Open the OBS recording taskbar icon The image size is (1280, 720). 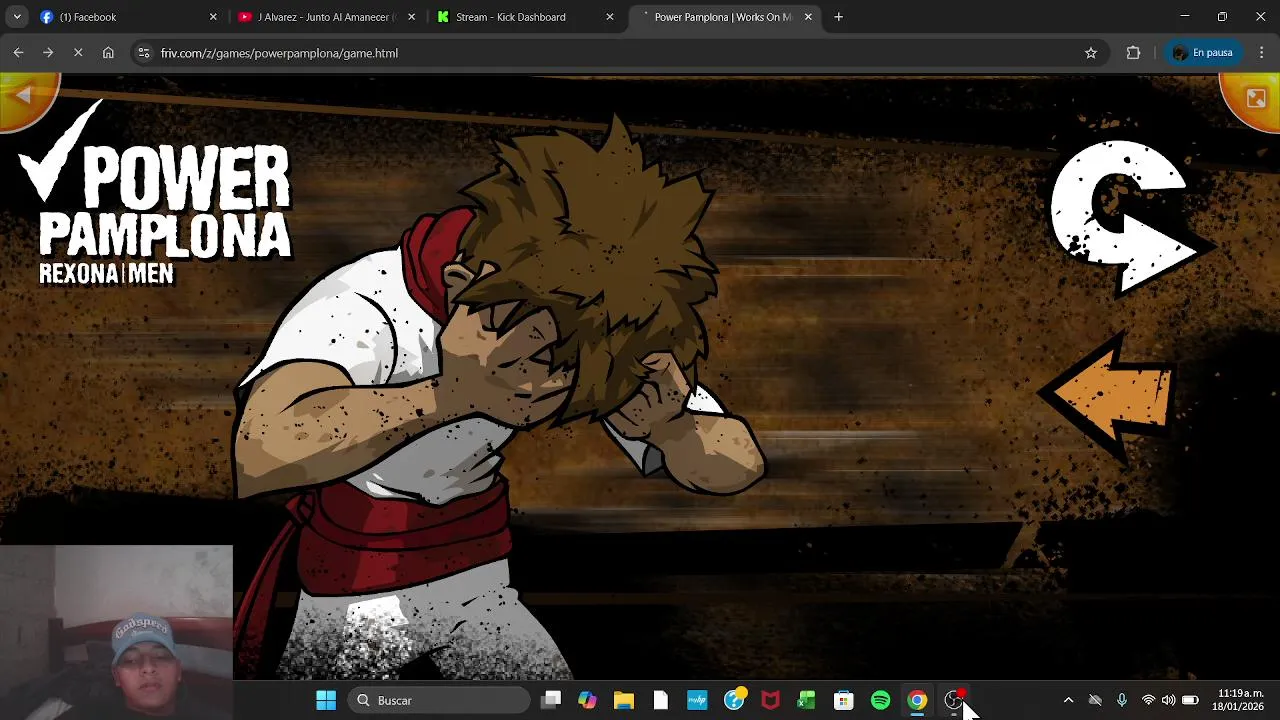(954, 700)
